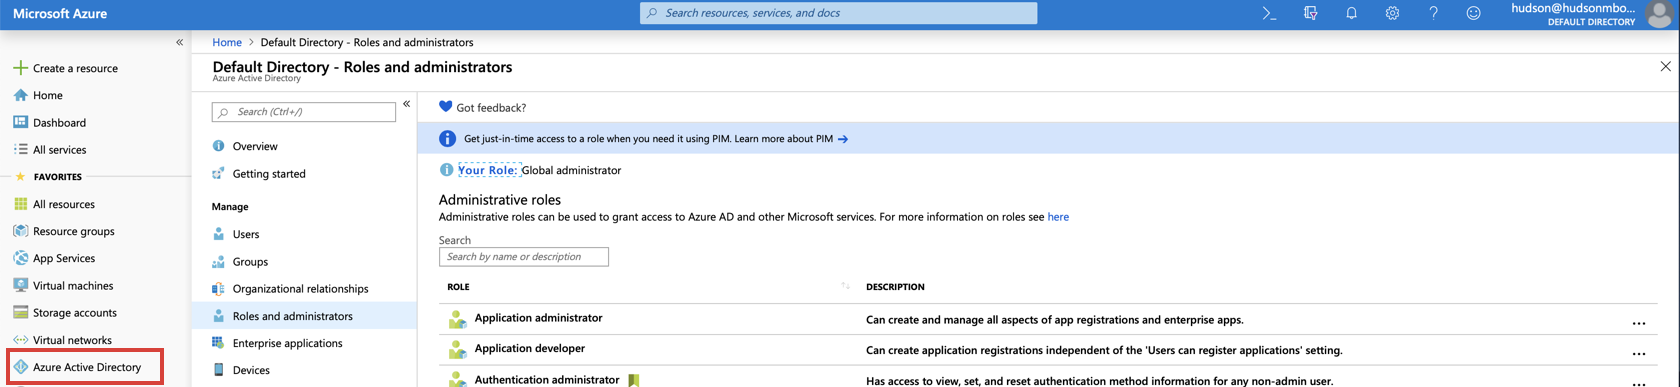Screen dimensions: 1680x387
Task: Open Roles and administrators menu item
Action: point(304,316)
